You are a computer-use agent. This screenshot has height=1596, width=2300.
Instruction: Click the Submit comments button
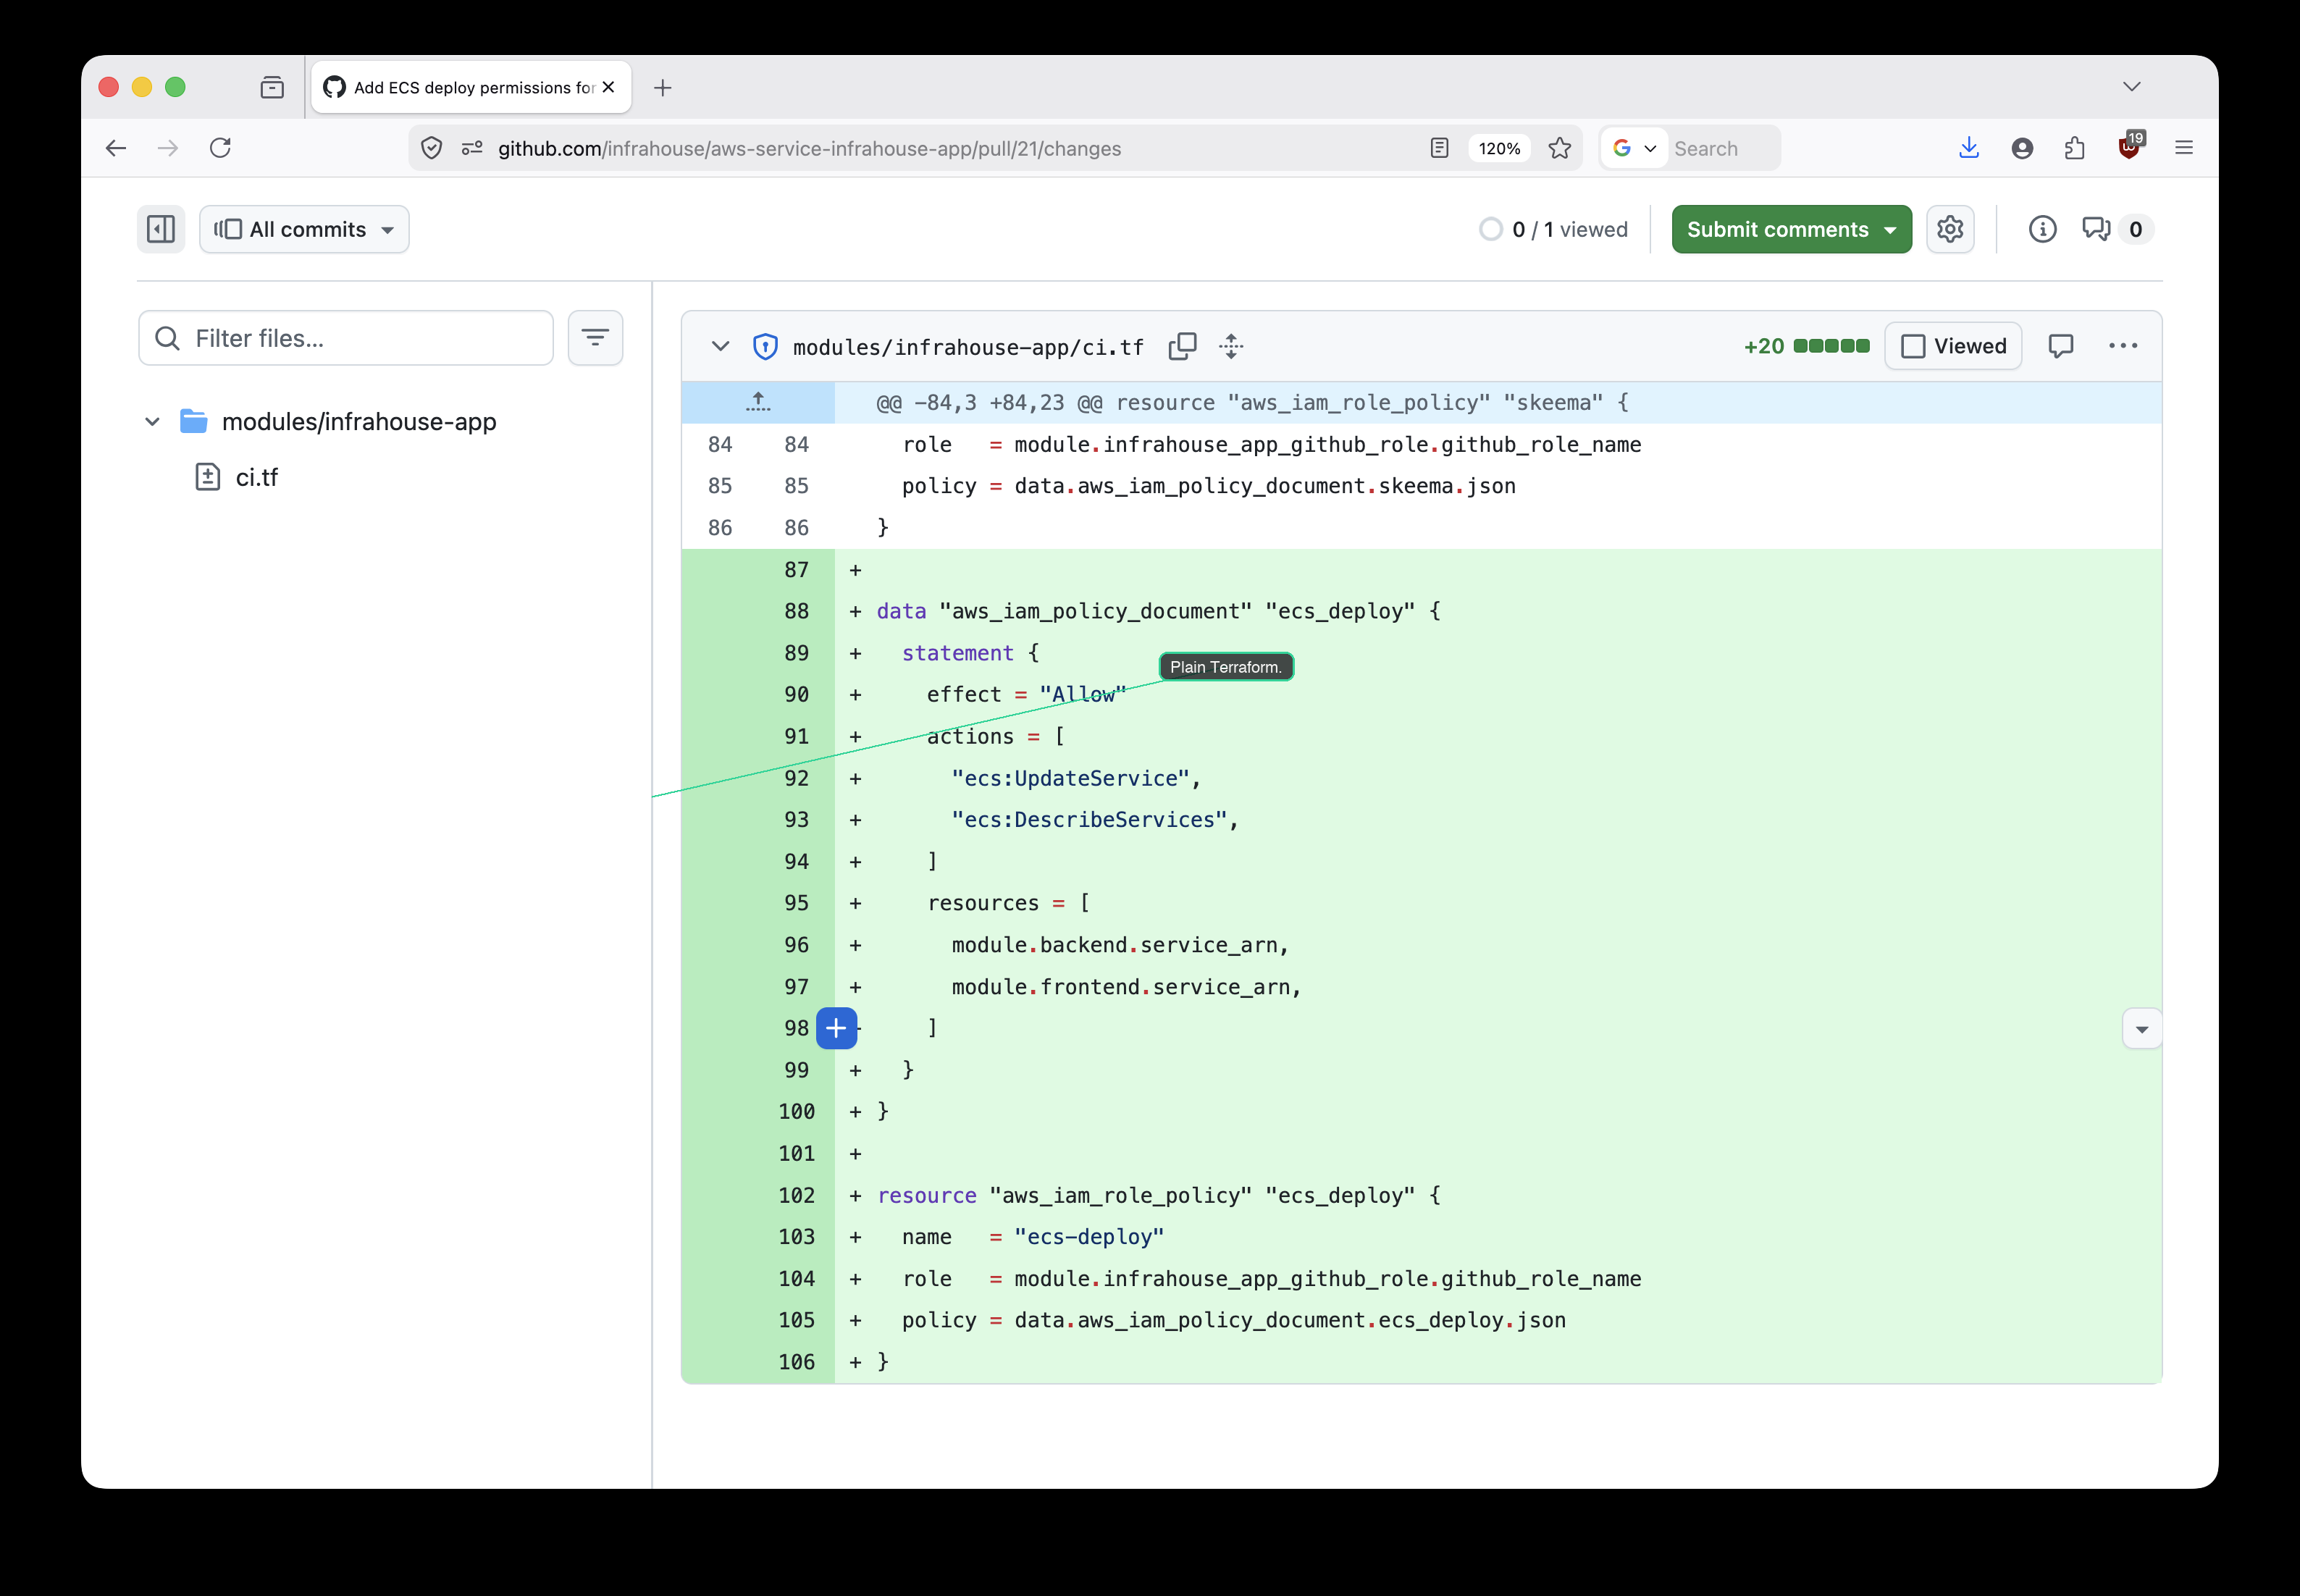[1791, 229]
